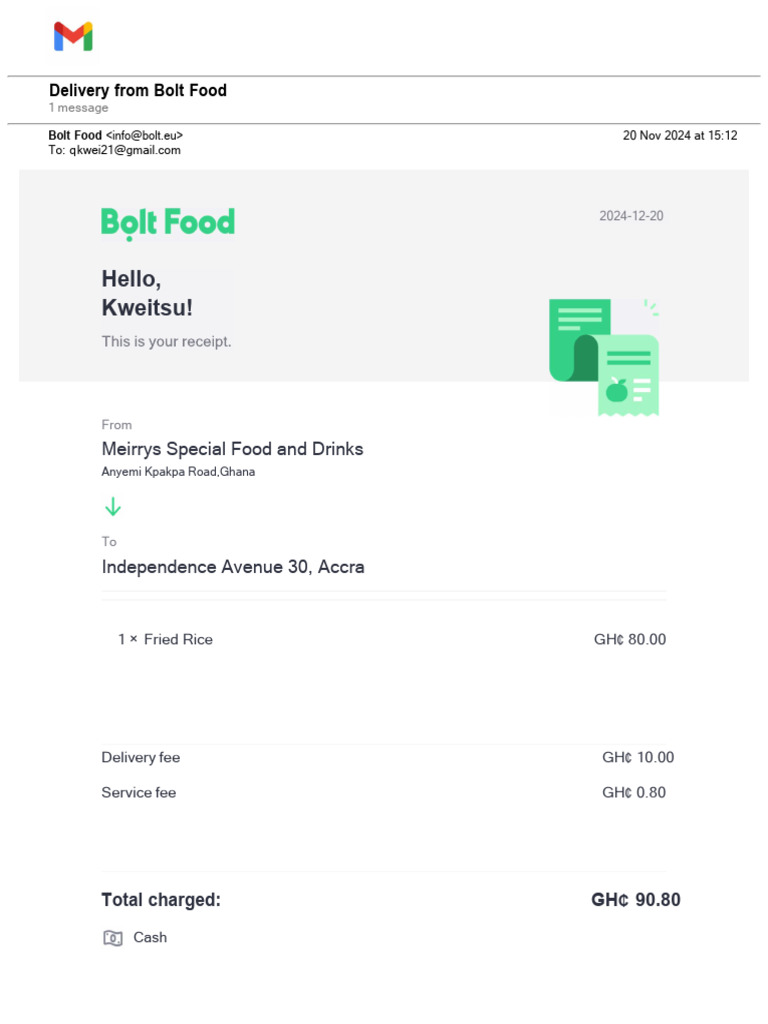Click the recipient address qkwei21@gmail.com
The image size is (768, 1024).
click(124, 150)
